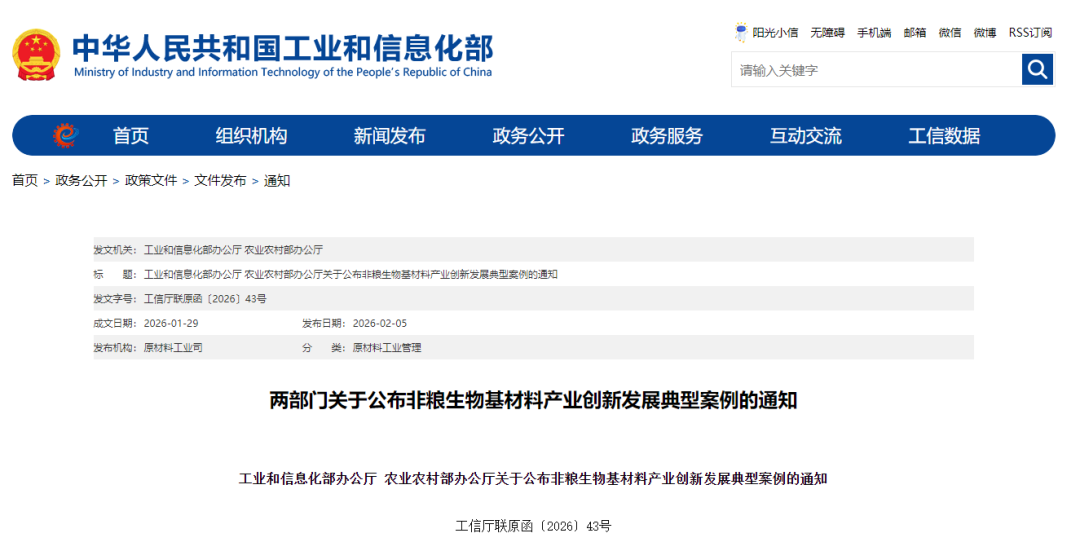Image resolution: width=1080 pixels, height=542 pixels.
Task: Open the 组织机构 menu item
Action: 251,136
